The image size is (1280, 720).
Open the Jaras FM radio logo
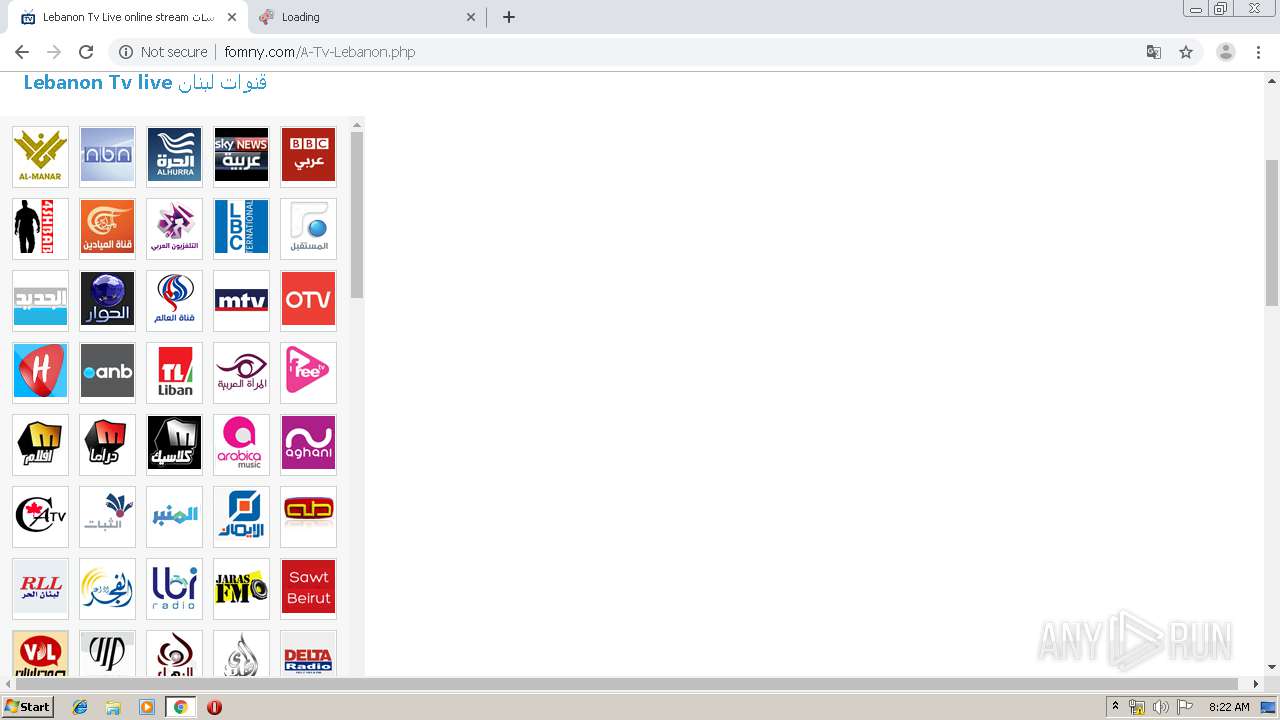[242, 588]
